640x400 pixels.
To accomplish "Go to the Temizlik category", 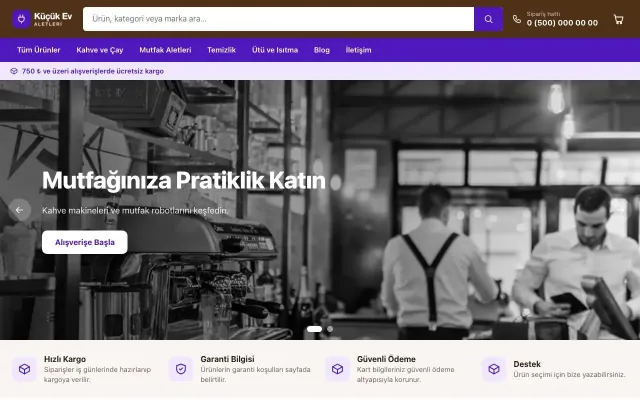I will pyautogui.click(x=221, y=50).
